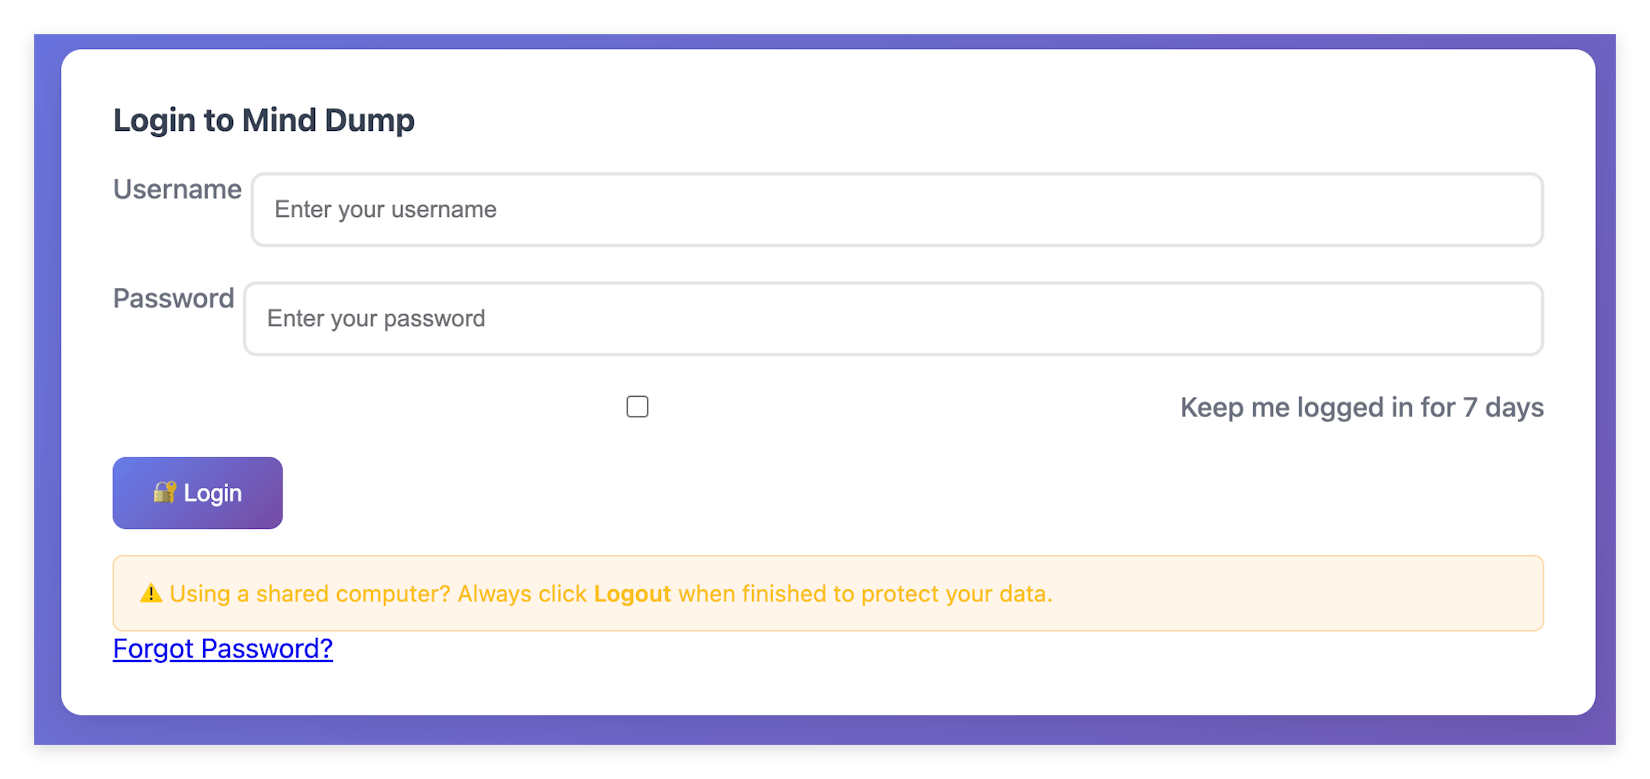Image resolution: width=1650 pixels, height=779 pixels.
Task: Focus the Username input field
Action: (x=896, y=210)
